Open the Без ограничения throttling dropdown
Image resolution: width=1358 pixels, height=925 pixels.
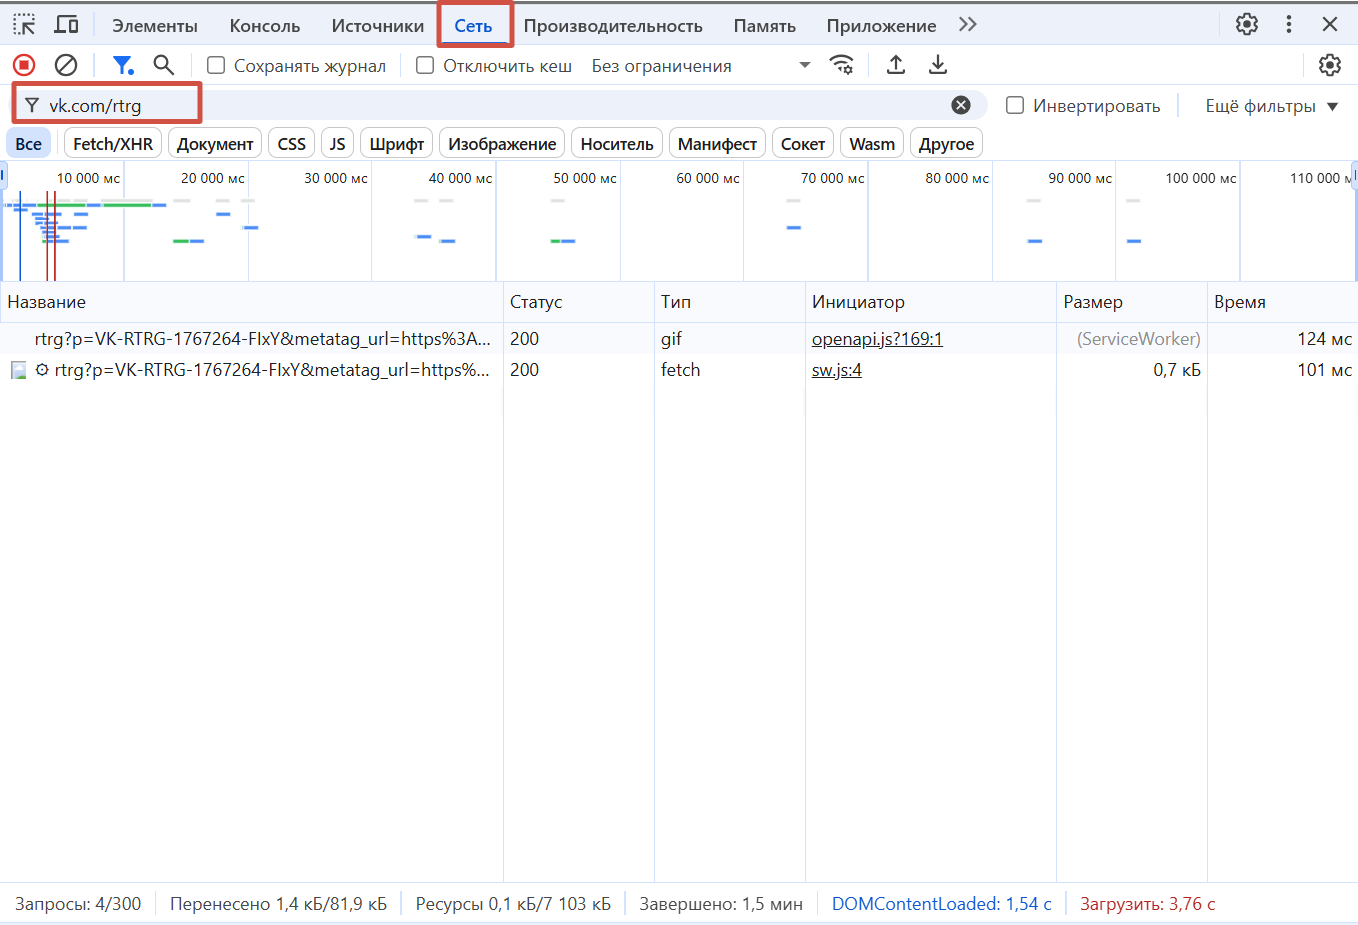700,66
